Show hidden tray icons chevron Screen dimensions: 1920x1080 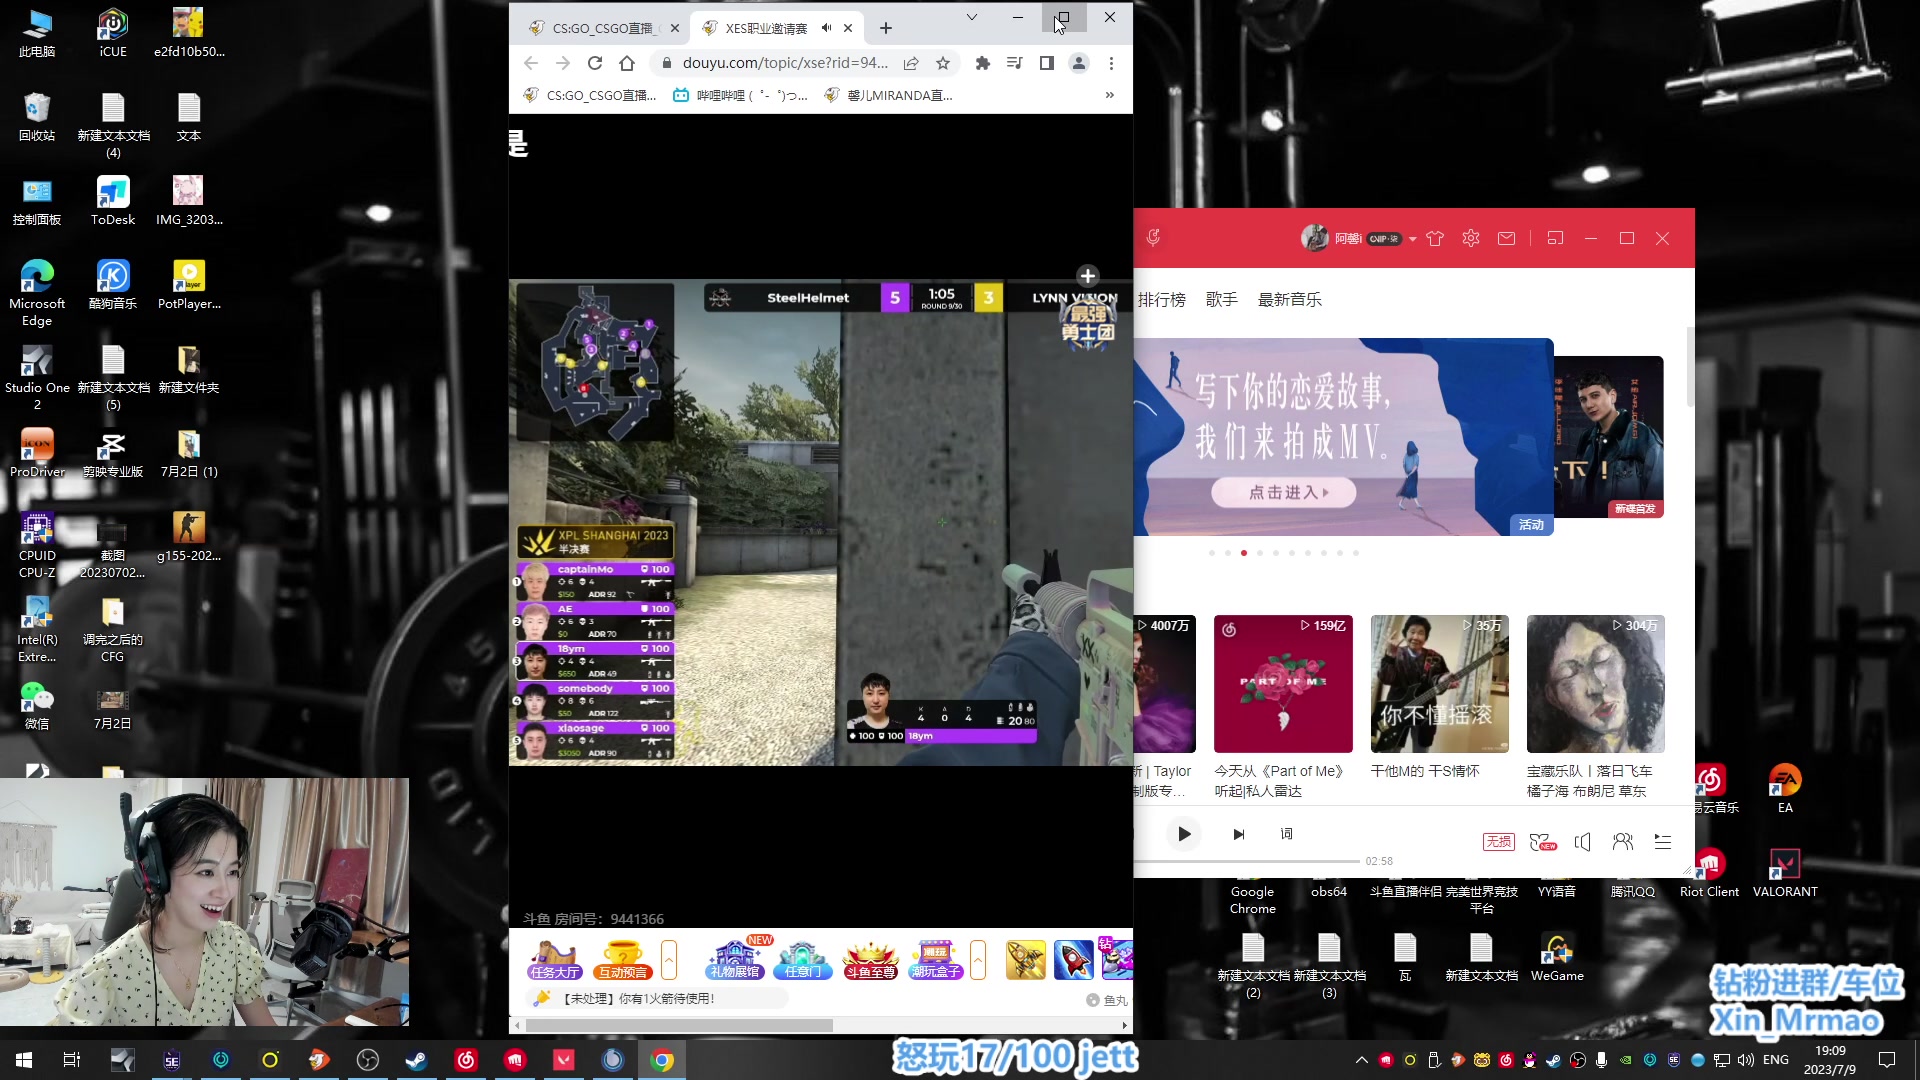pyautogui.click(x=1361, y=1060)
